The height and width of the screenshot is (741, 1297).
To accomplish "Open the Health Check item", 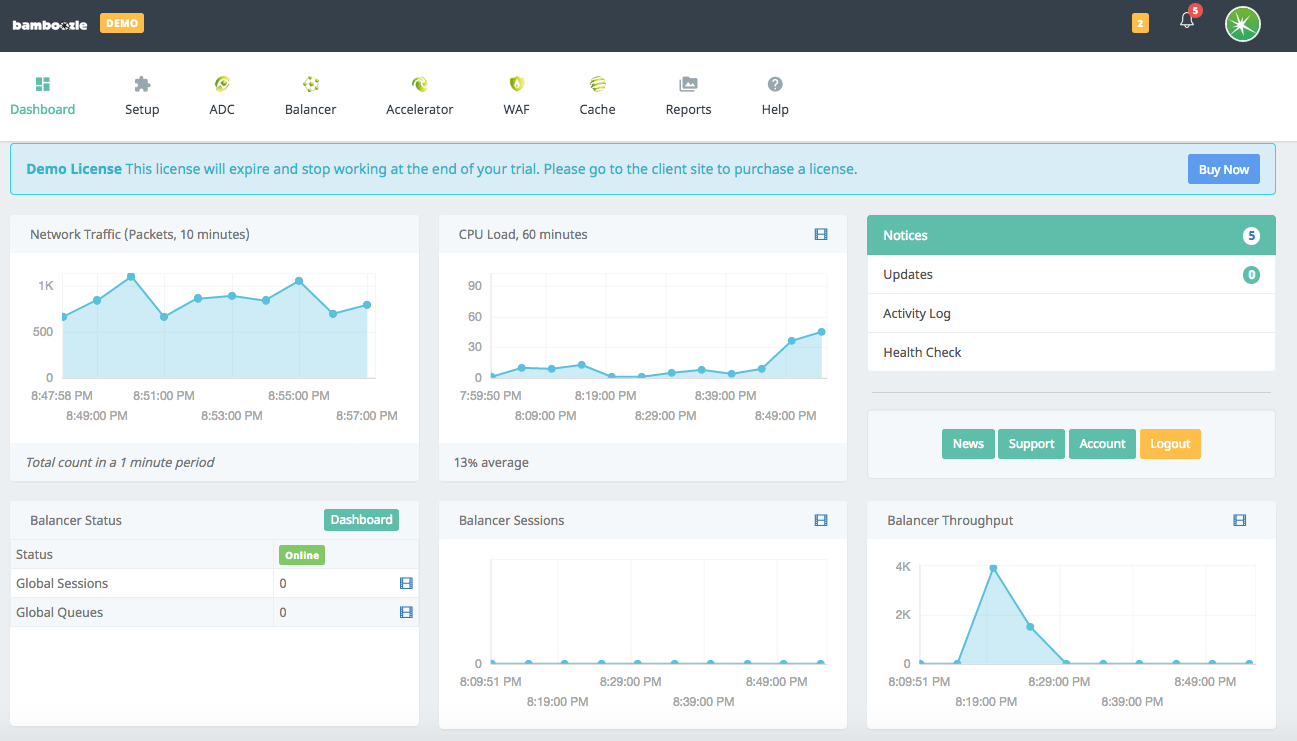I will pyautogui.click(x=1071, y=352).
